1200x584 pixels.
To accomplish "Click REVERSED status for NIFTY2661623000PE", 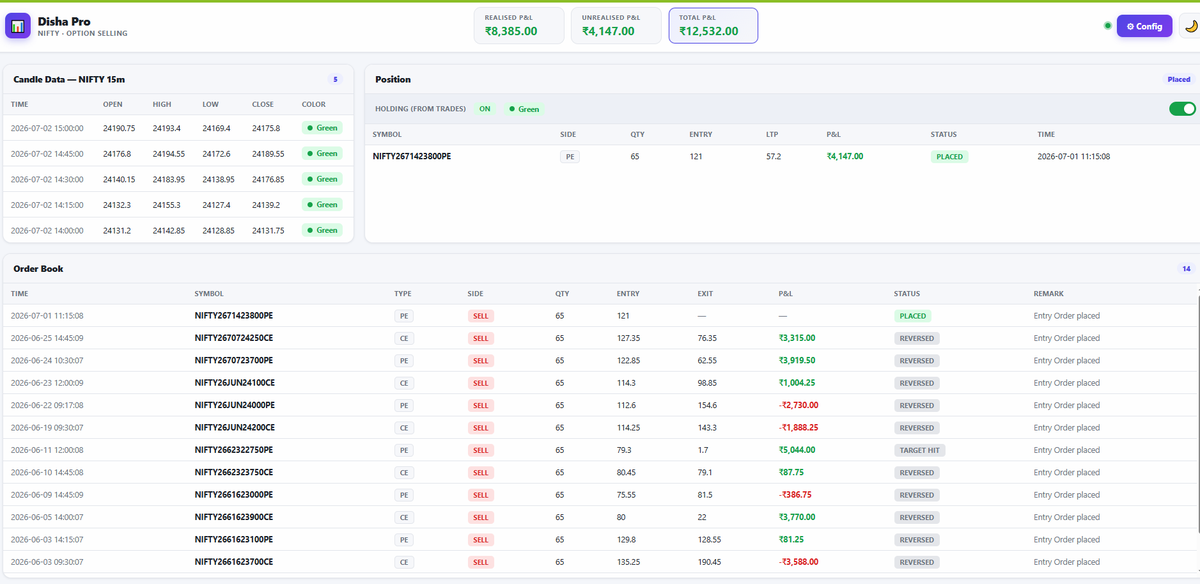I will [x=916, y=495].
